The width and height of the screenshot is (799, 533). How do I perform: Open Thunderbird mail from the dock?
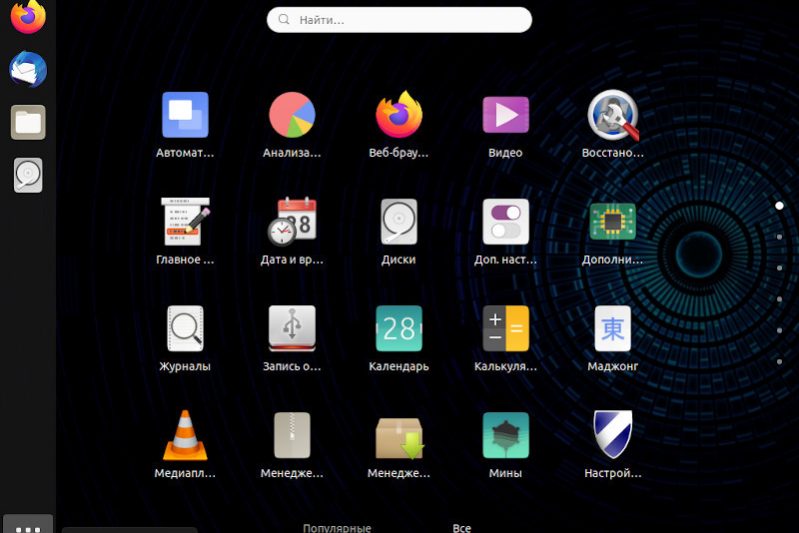click(28, 70)
